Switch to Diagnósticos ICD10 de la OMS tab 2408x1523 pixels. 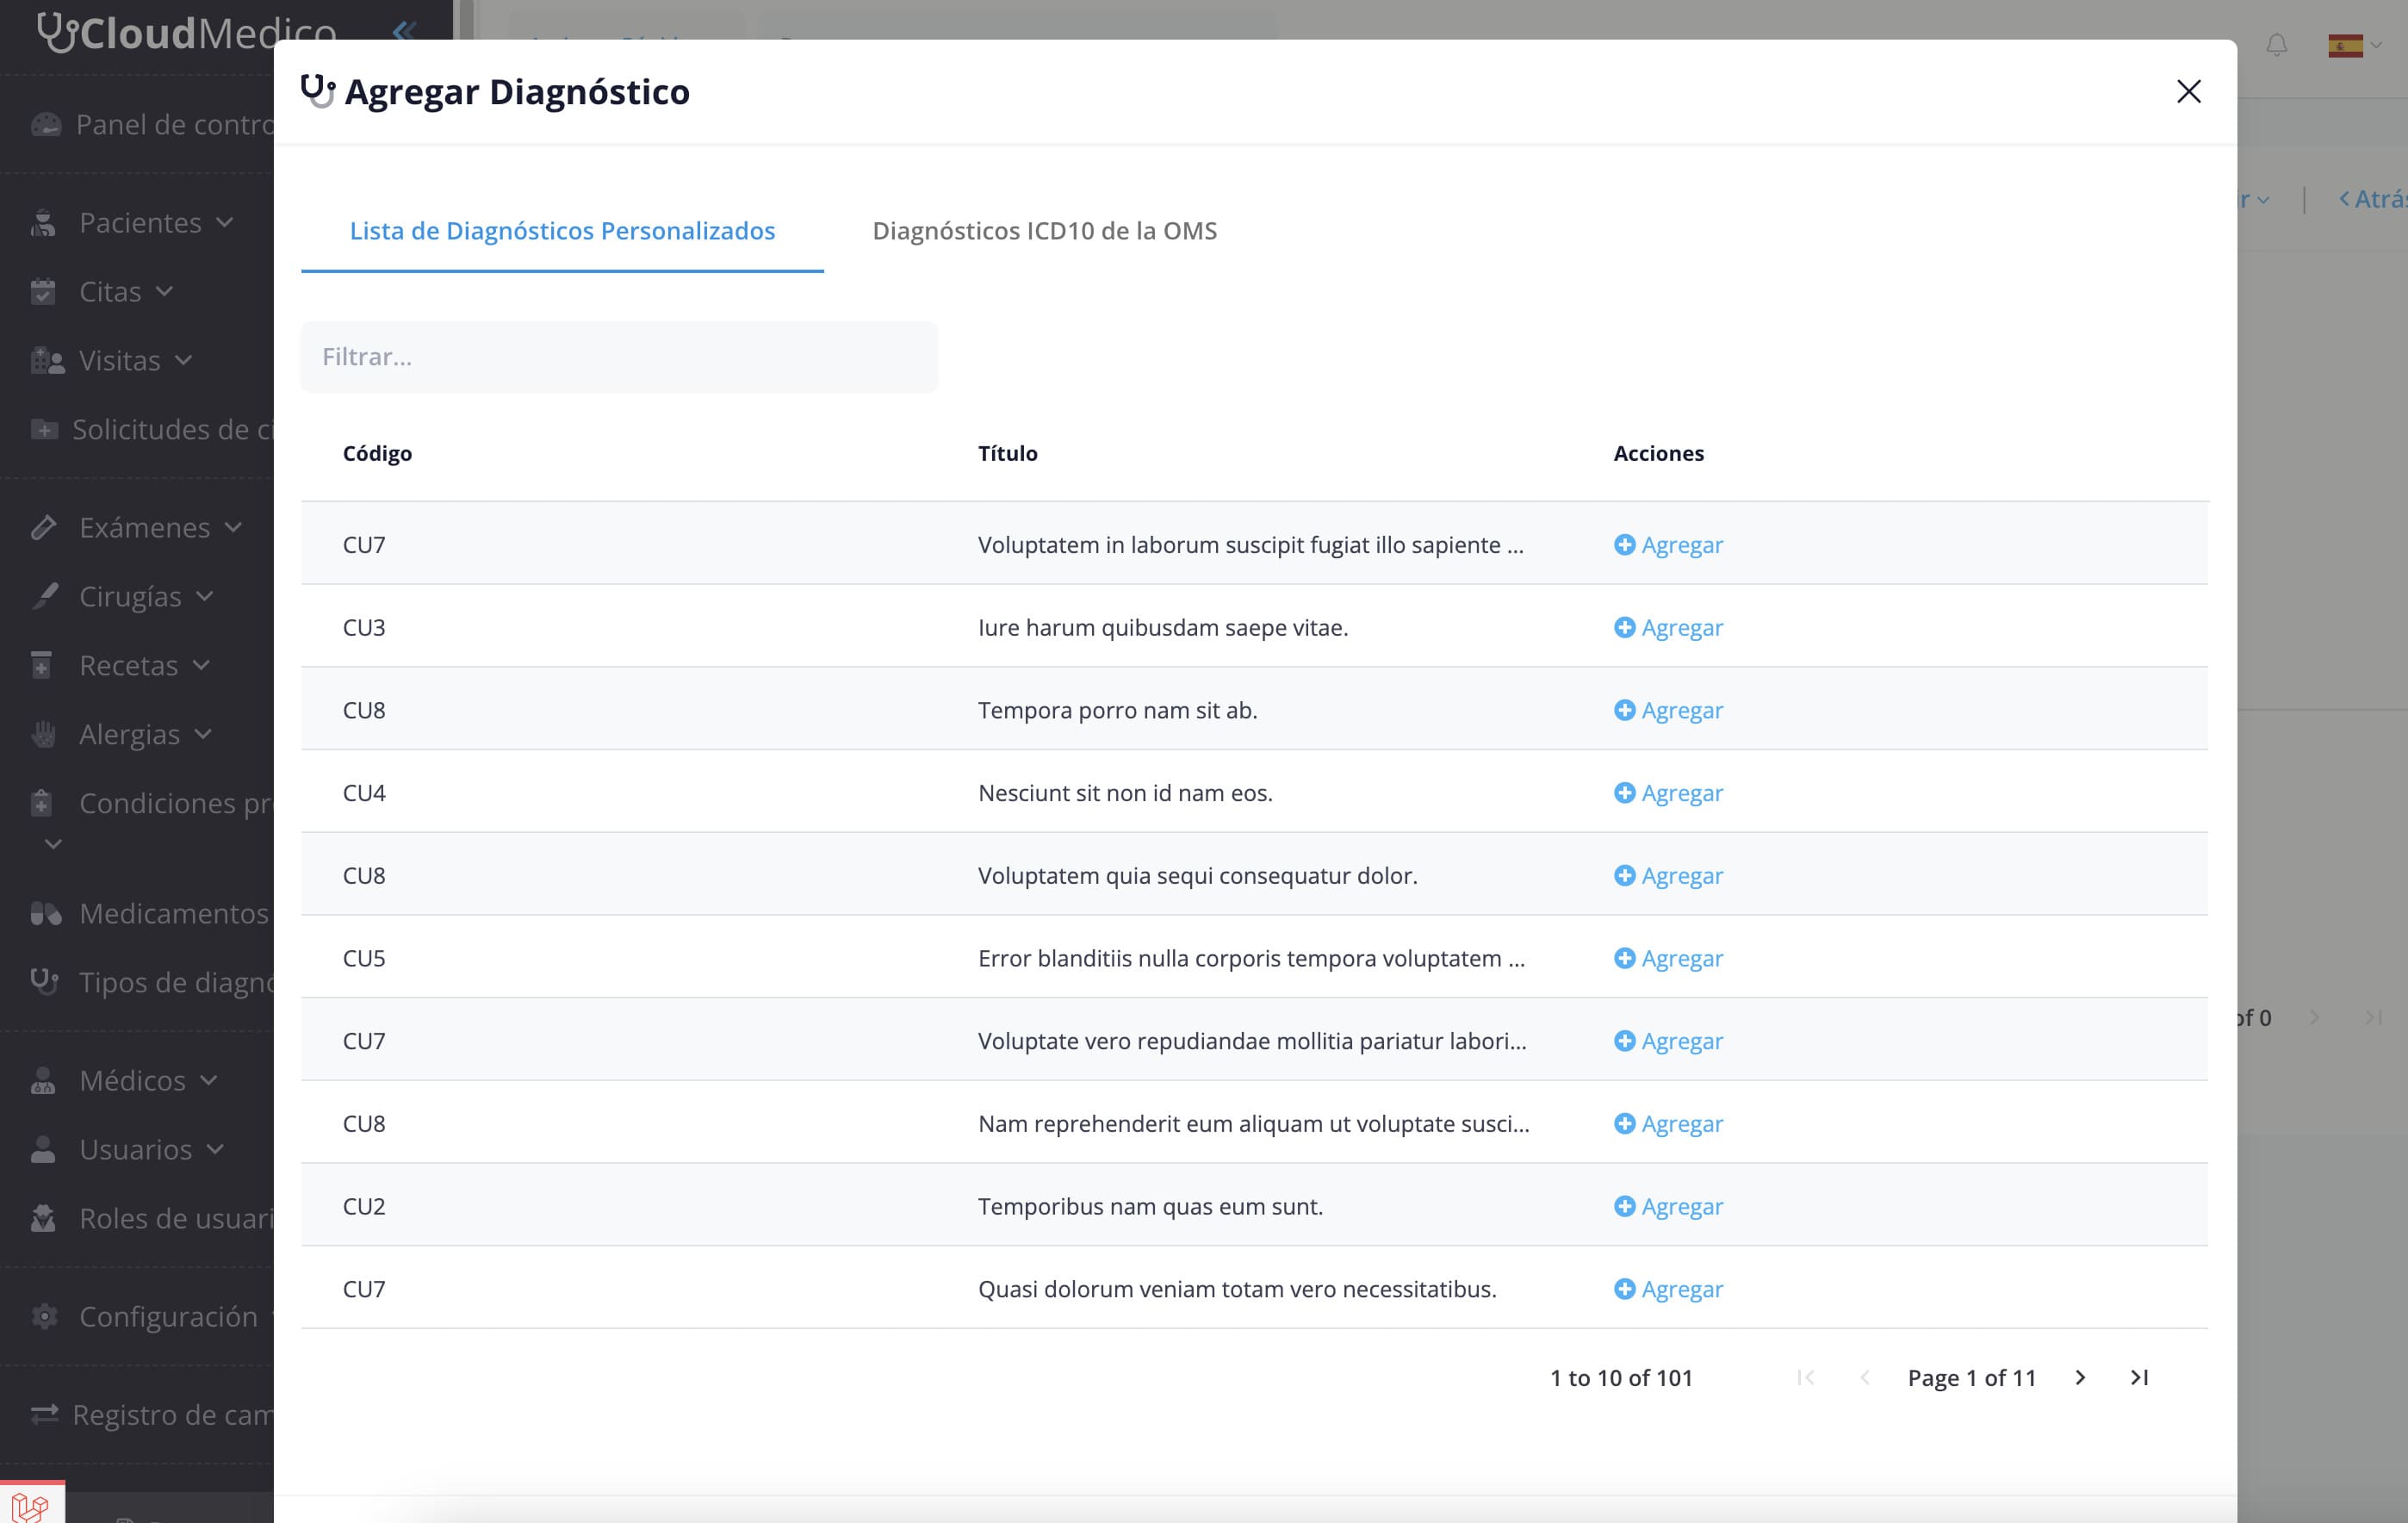tap(1044, 230)
